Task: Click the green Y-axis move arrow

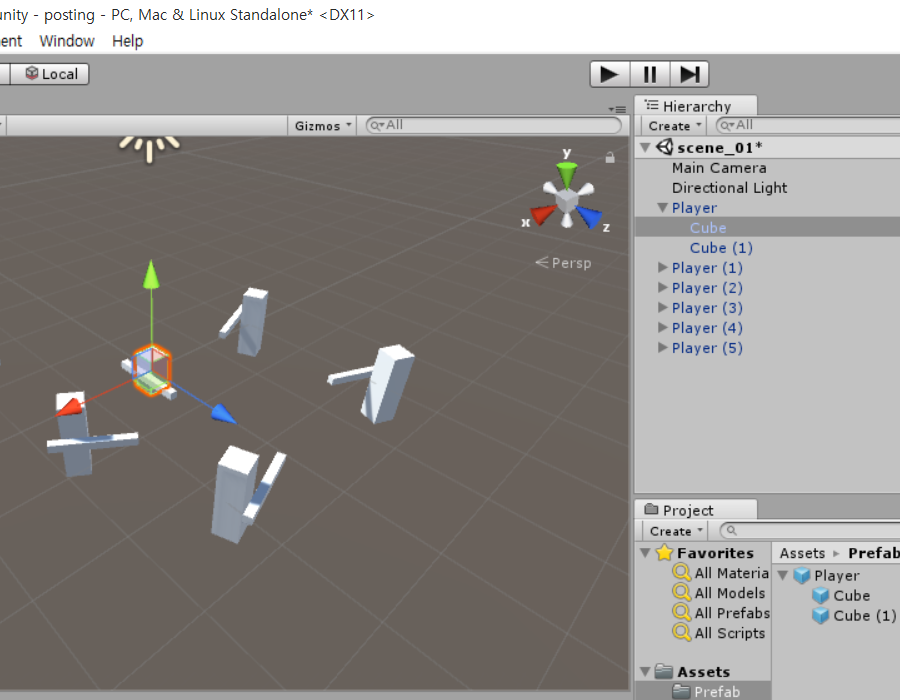Action: click(151, 274)
